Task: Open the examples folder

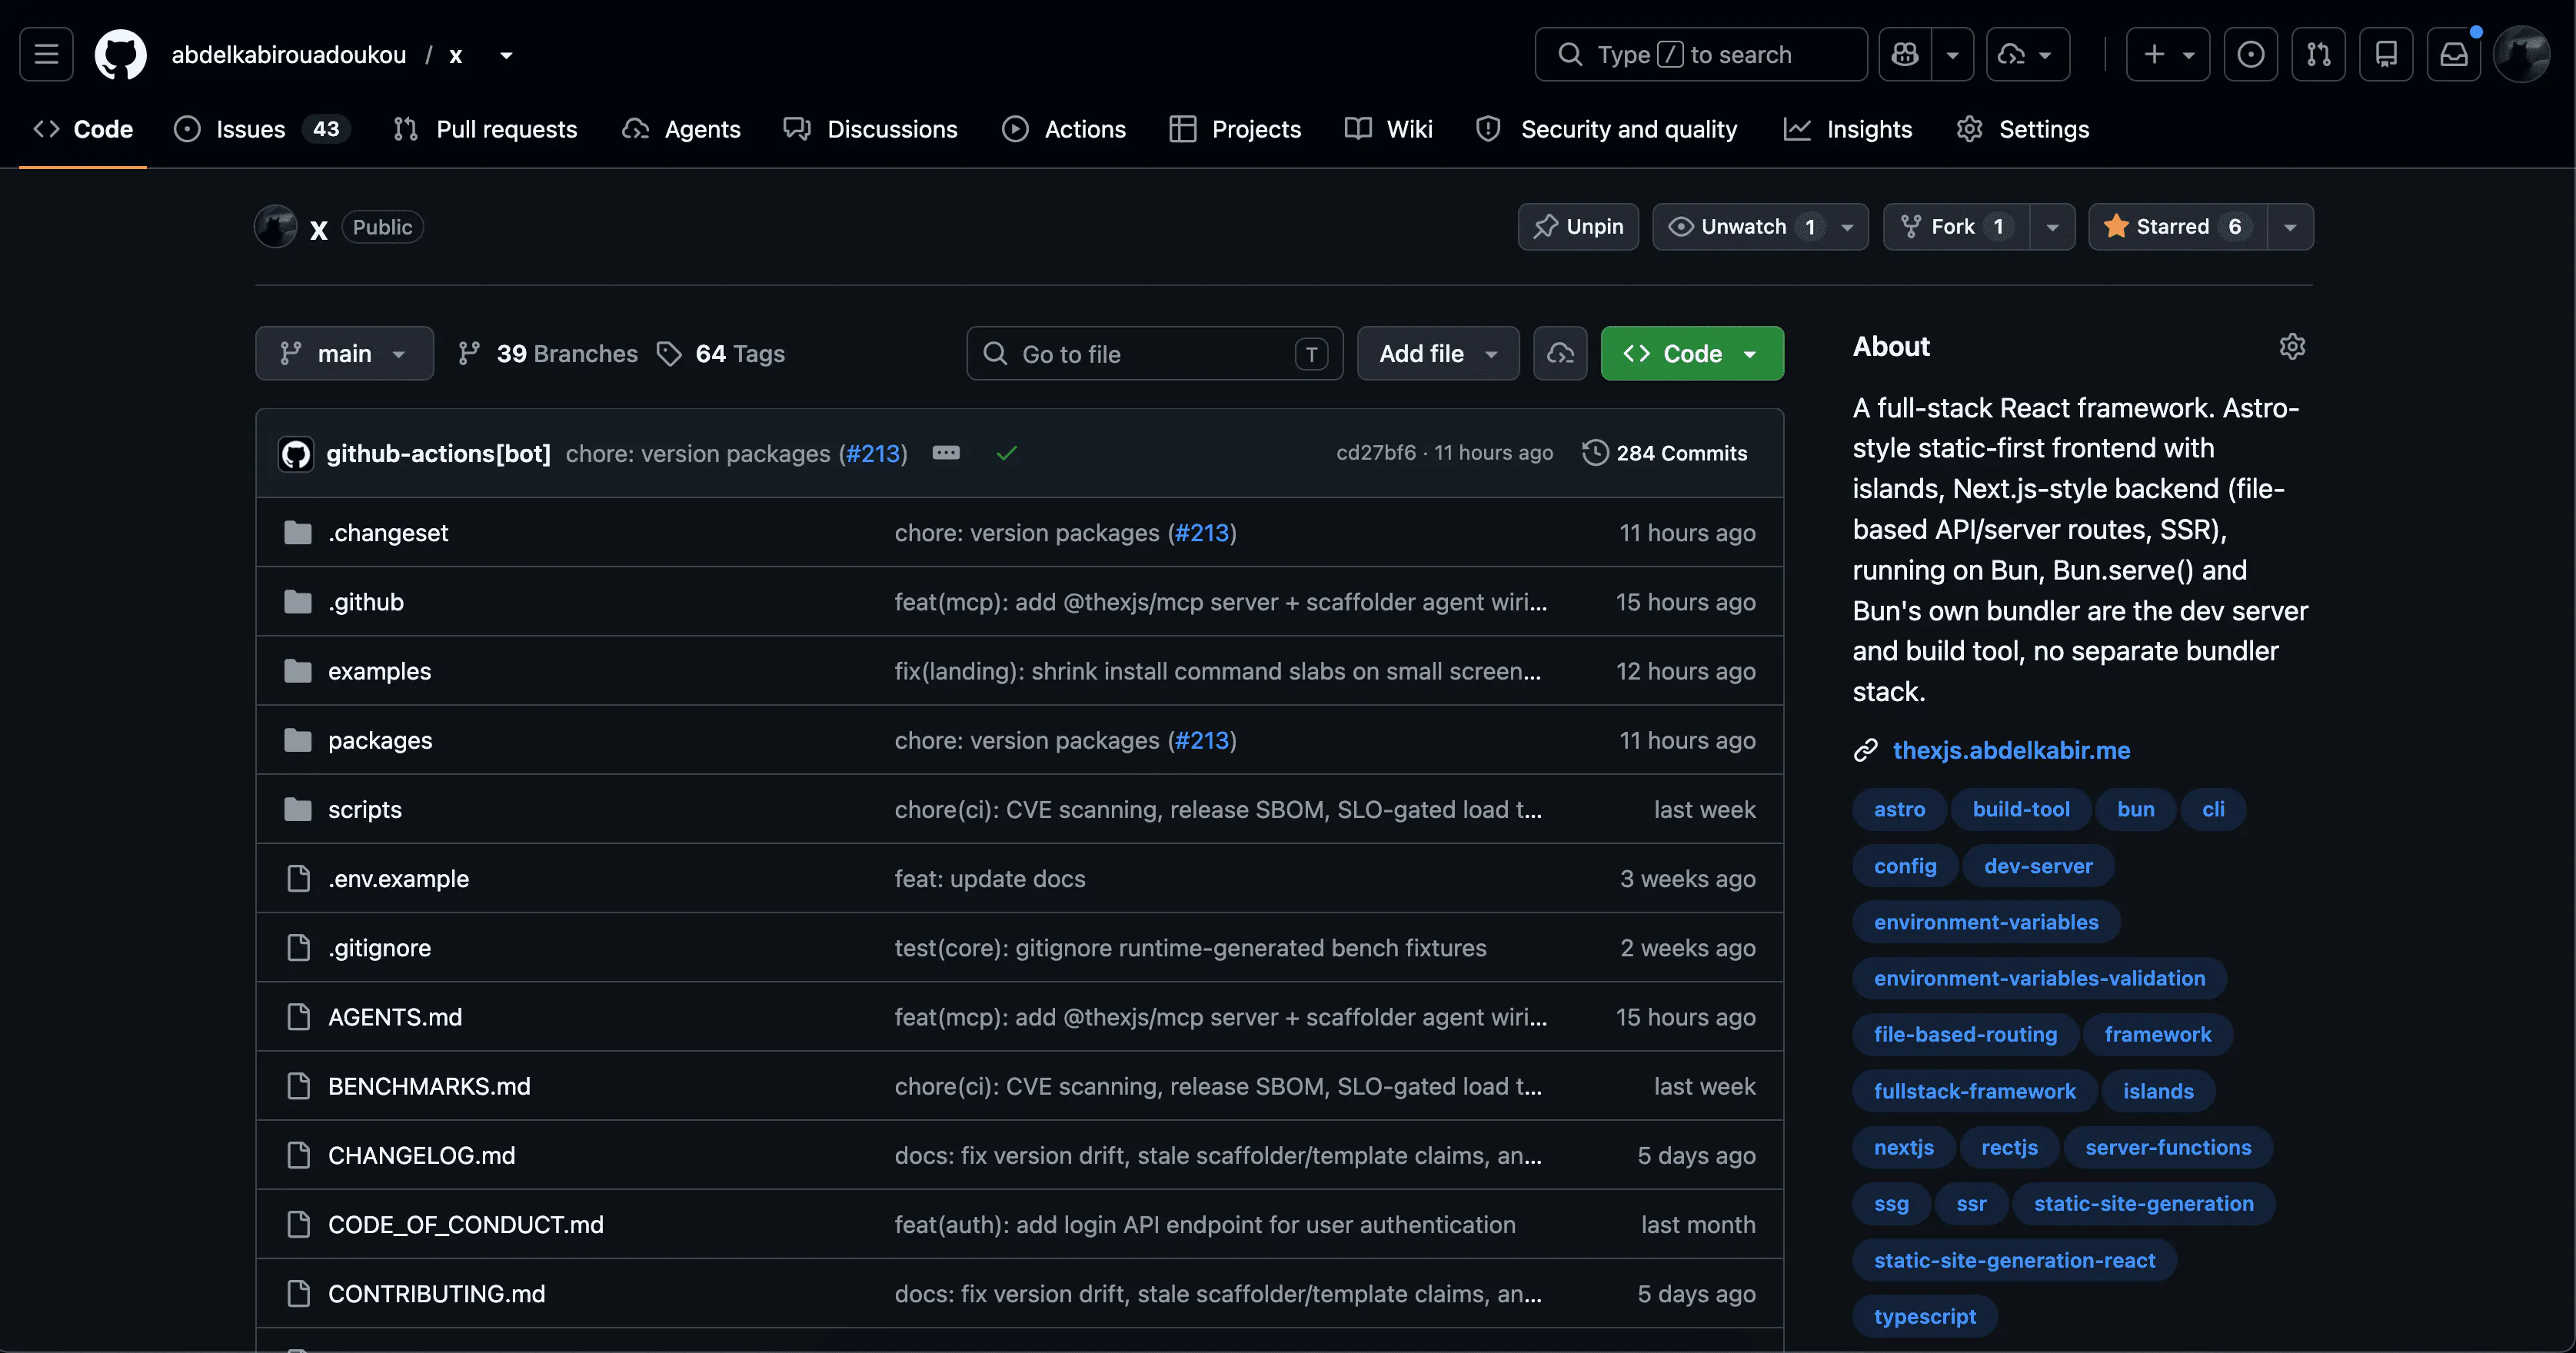Action: 379,670
